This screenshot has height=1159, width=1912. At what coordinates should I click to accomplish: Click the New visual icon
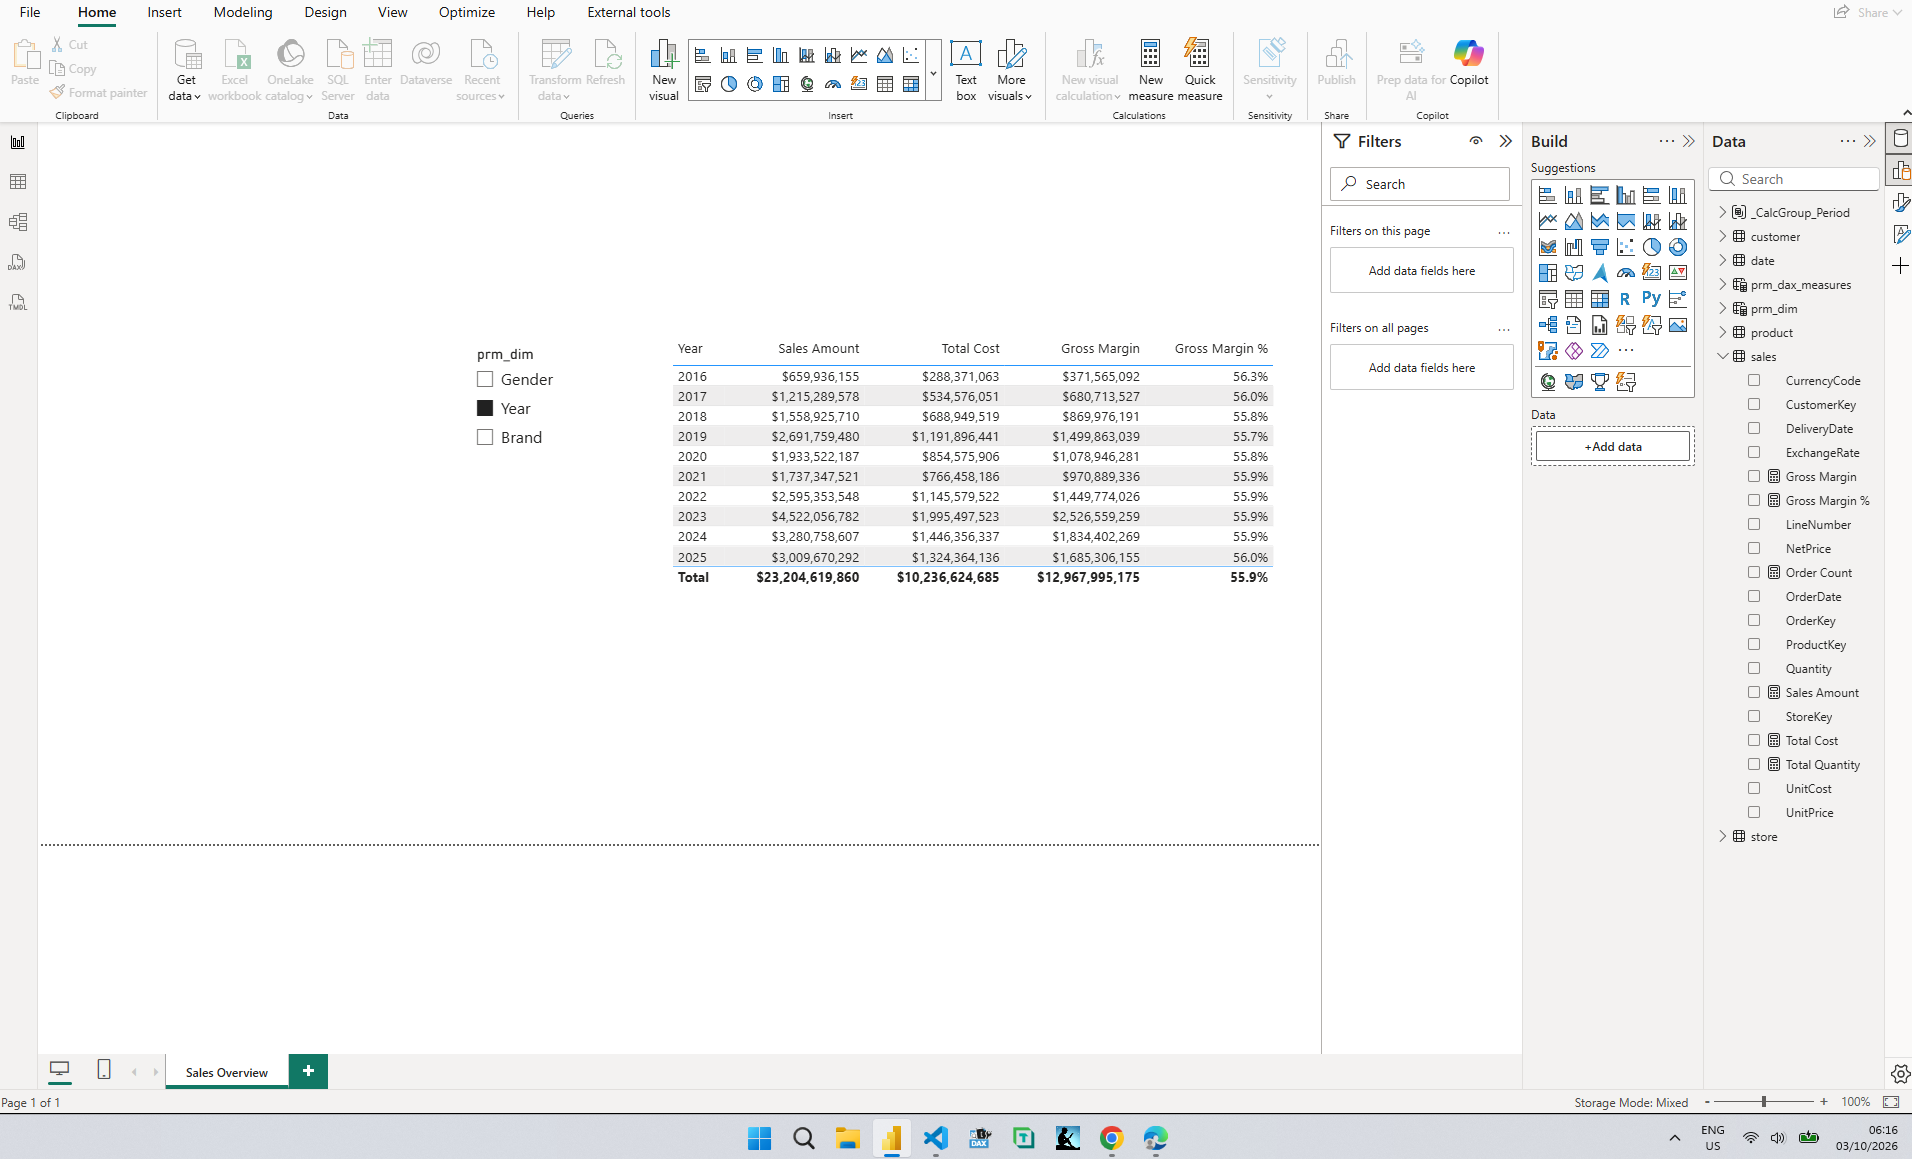click(664, 70)
